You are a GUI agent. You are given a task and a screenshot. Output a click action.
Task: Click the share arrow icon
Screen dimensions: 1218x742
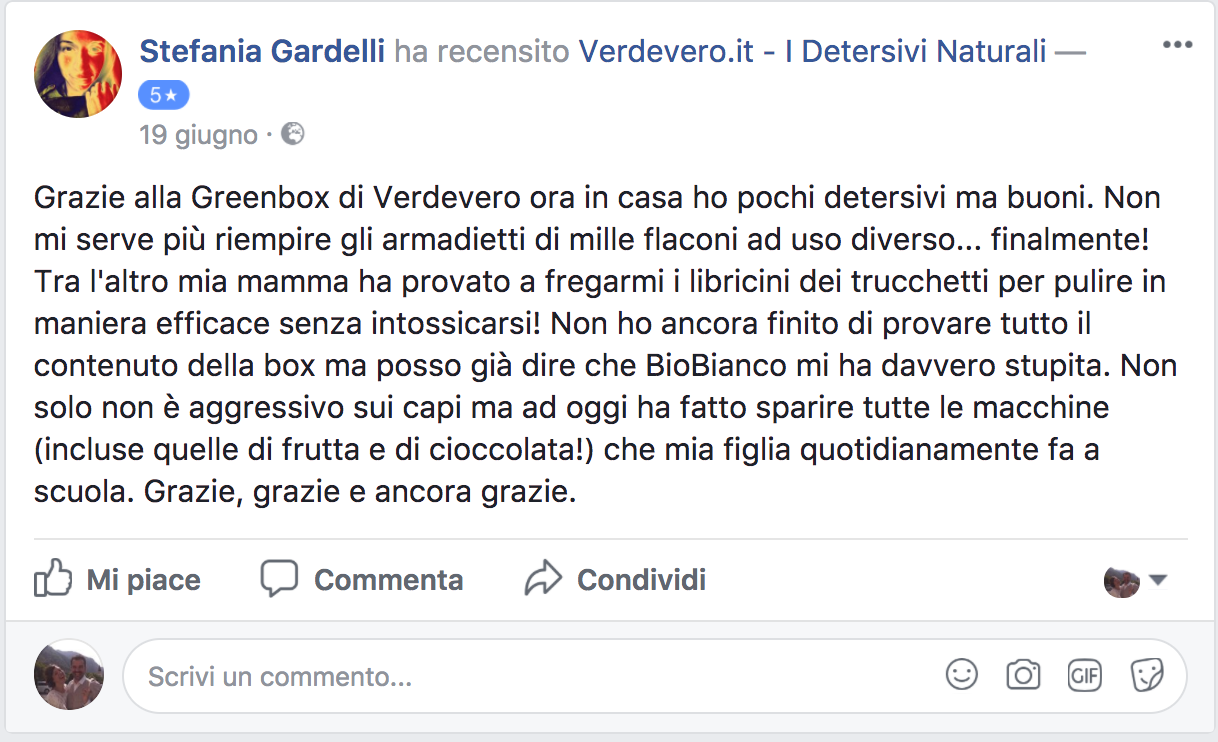point(543,579)
